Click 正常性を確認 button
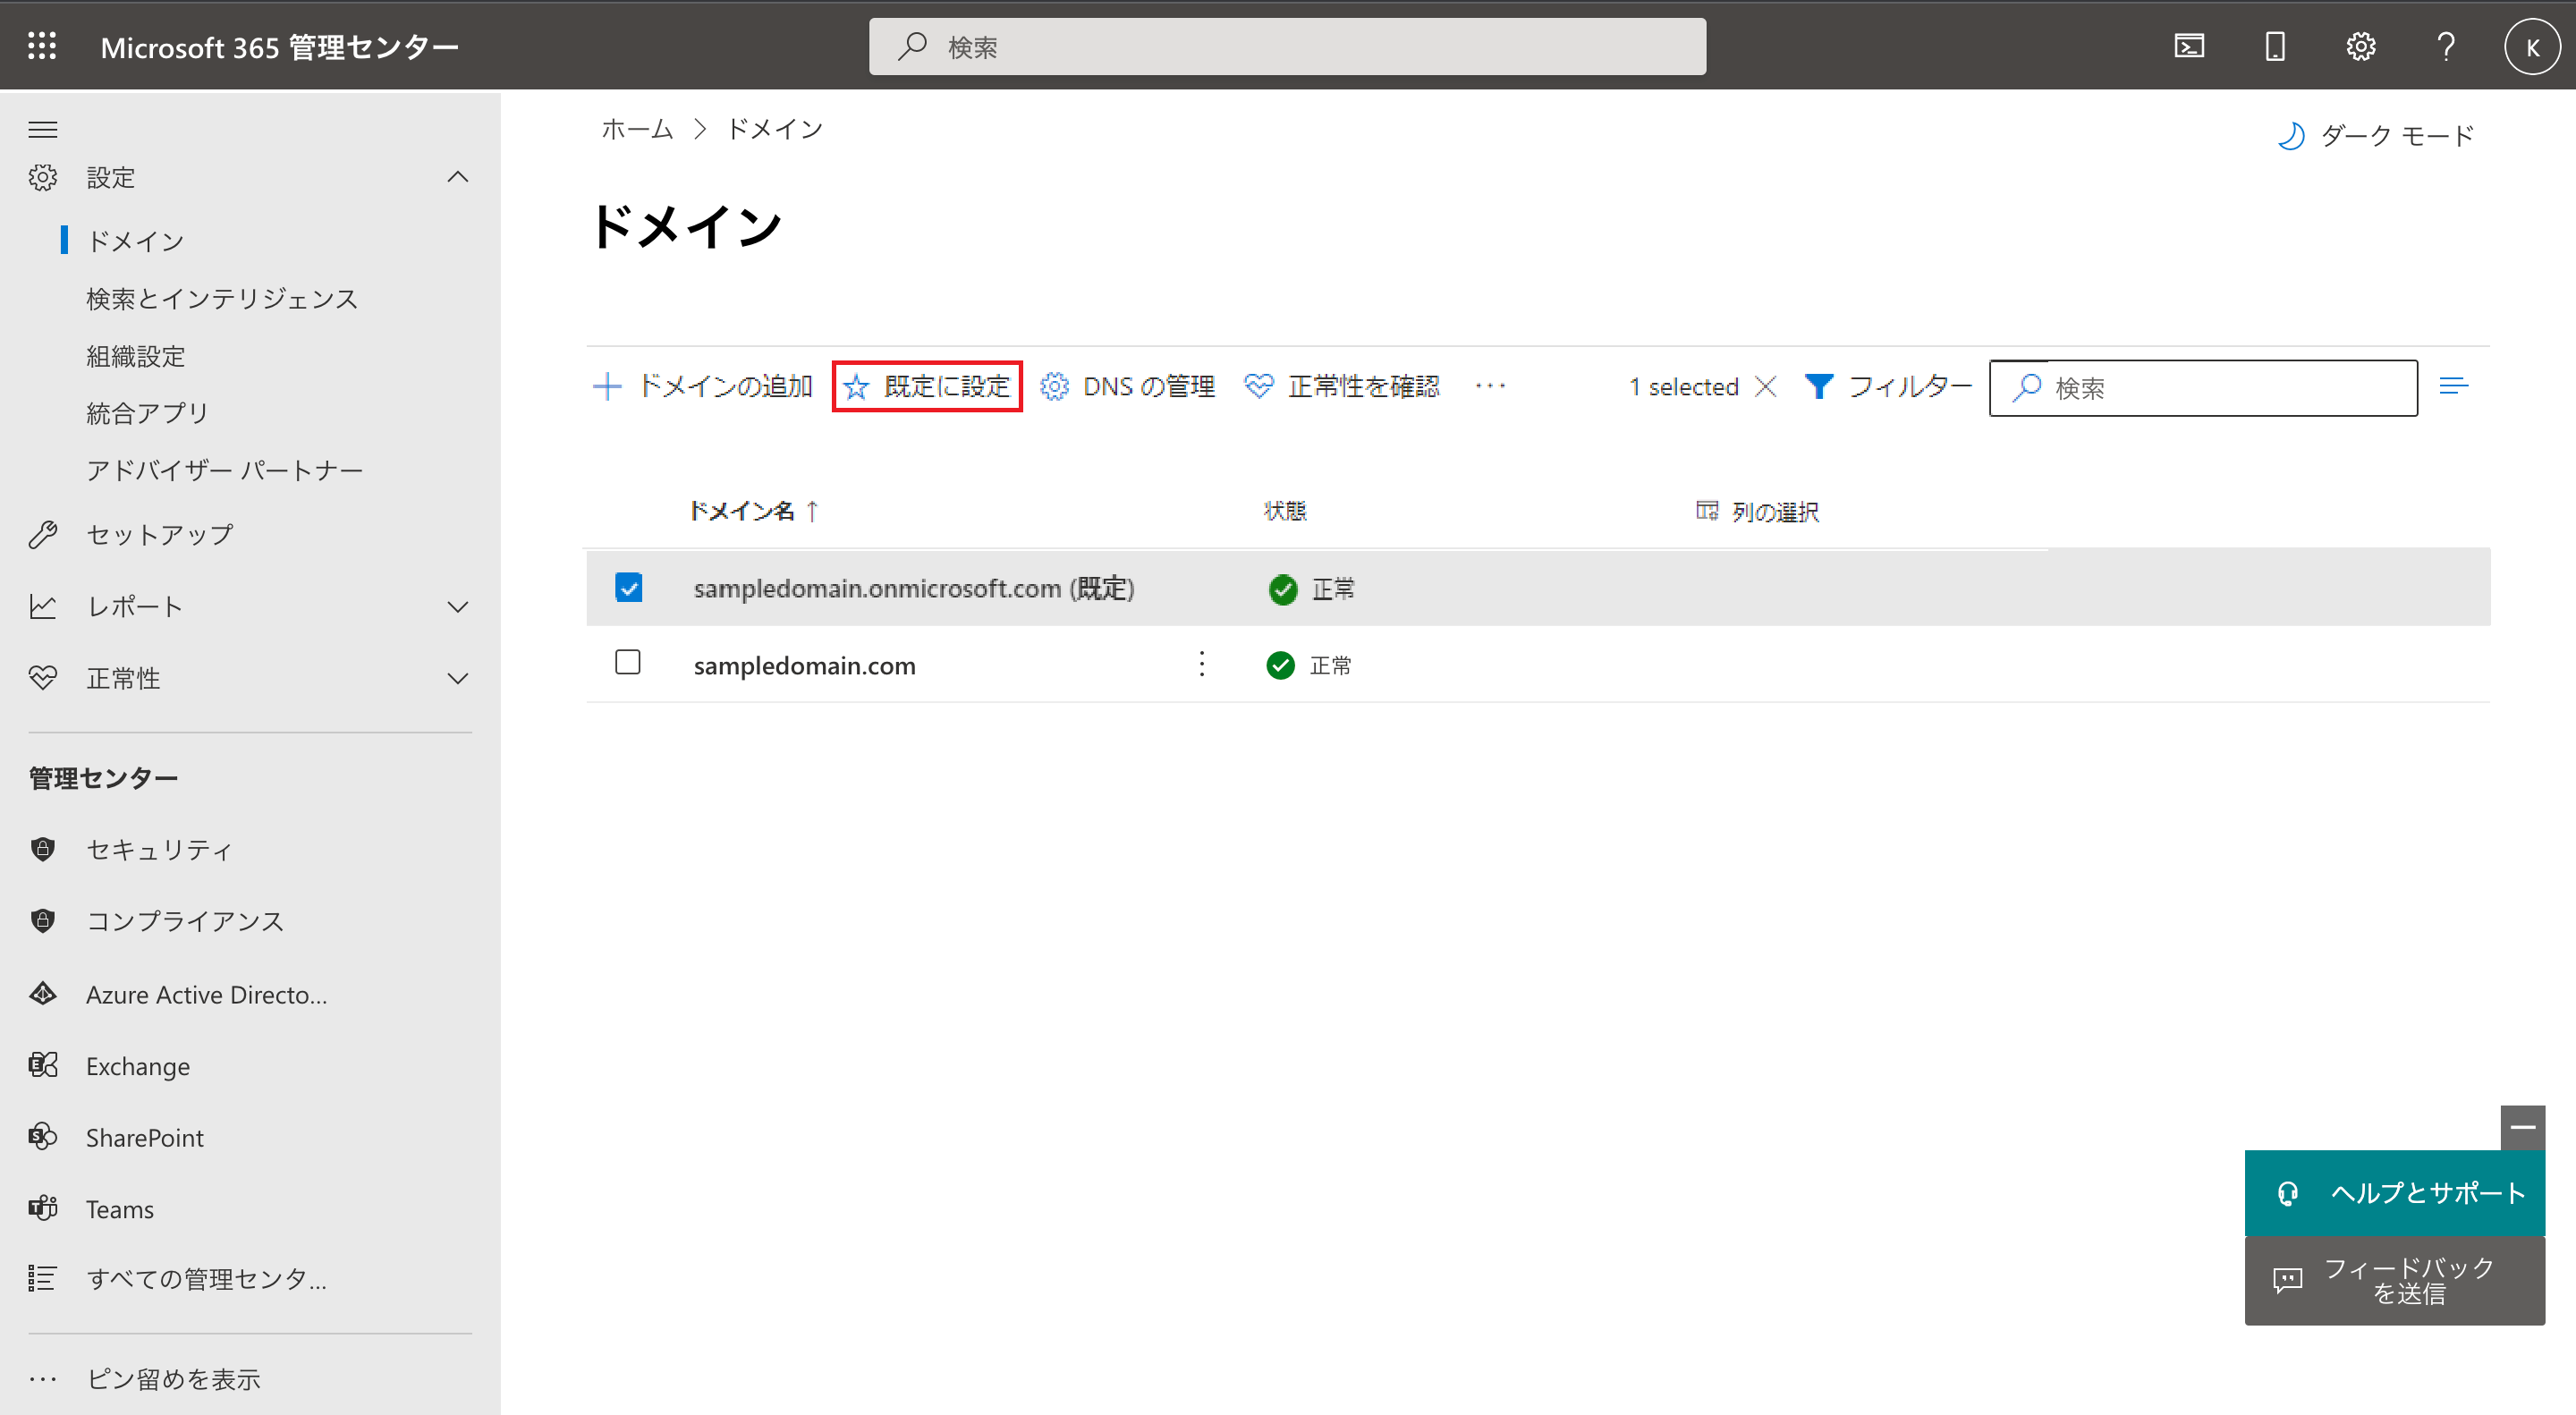Image resolution: width=2576 pixels, height=1415 pixels. pyautogui.click(x=1342, y=386)
